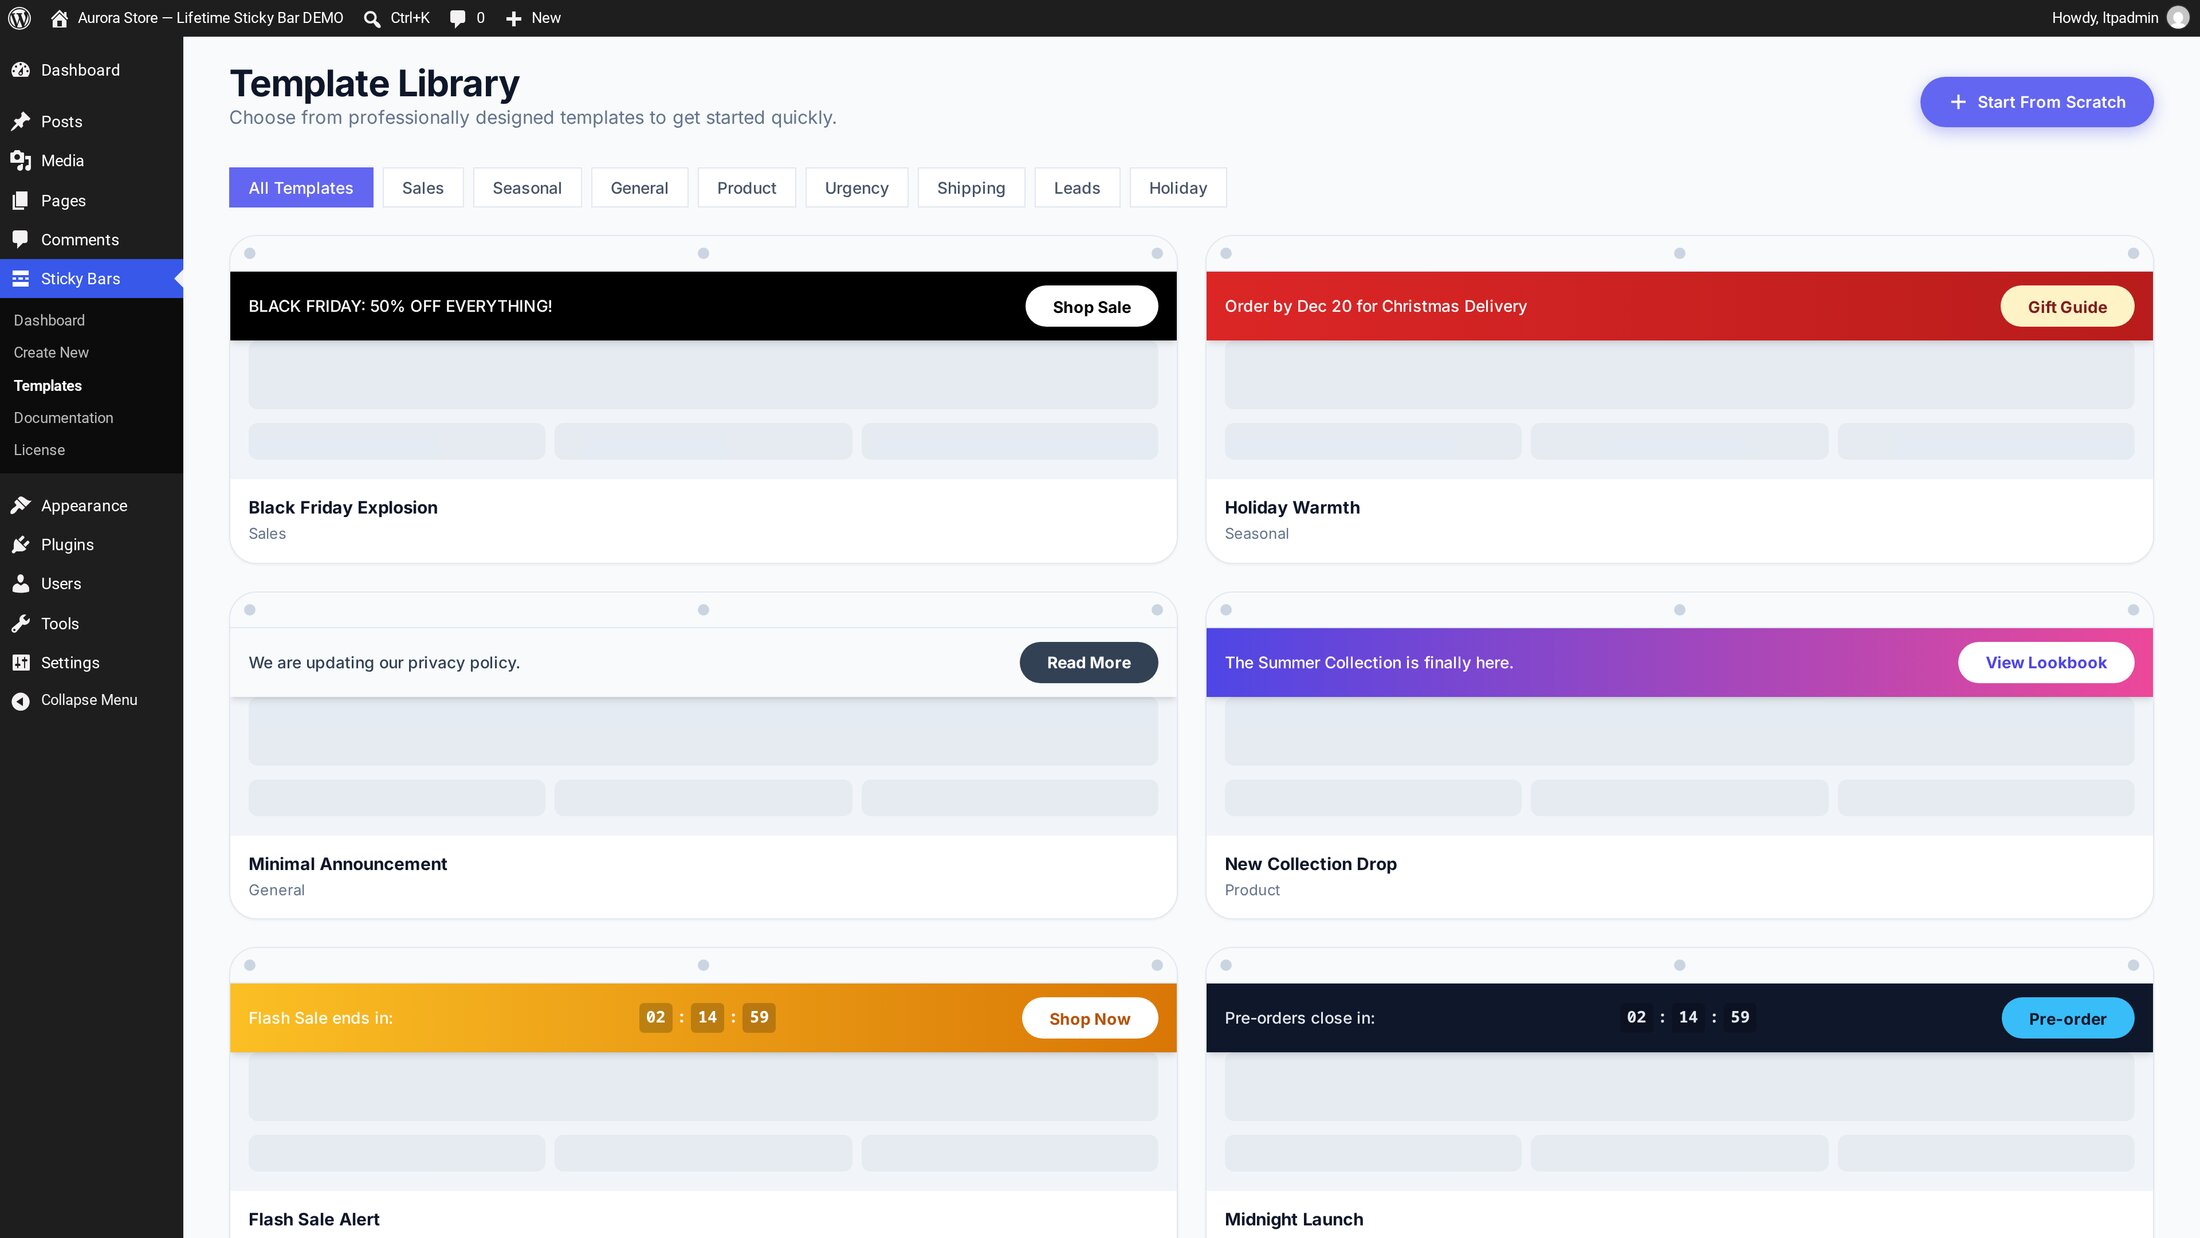Image resolution: width=2200 pixels, height=1238 pixels.
Task: Open License submenu link
Action: pyautogui.click(x=39, y=450)
